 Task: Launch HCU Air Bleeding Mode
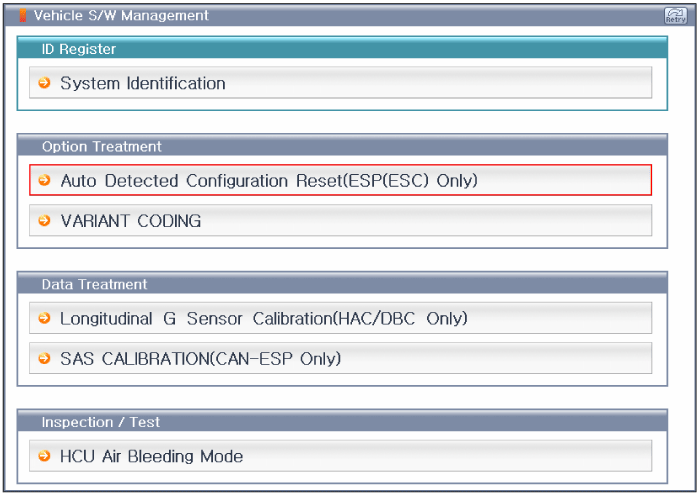(x=341, y=456)
